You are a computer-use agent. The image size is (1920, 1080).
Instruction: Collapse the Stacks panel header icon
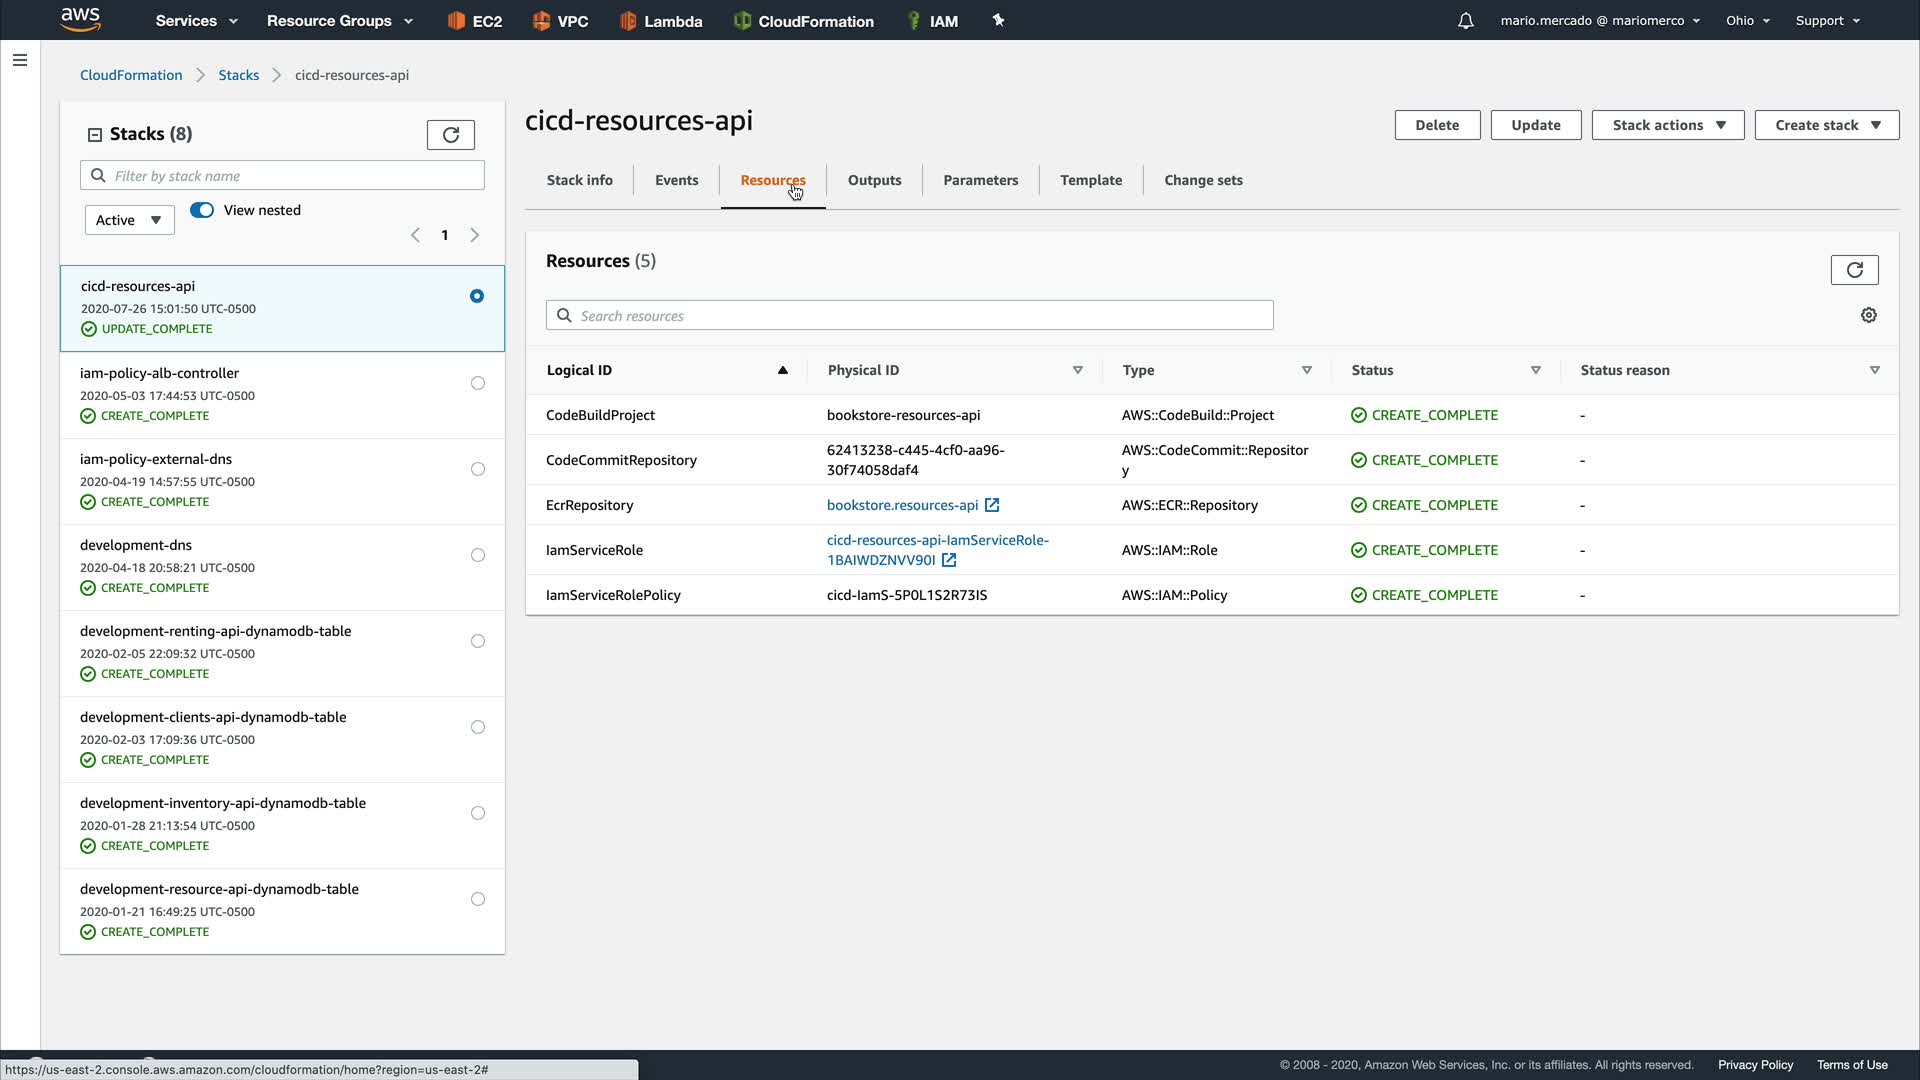coord(95,134)
